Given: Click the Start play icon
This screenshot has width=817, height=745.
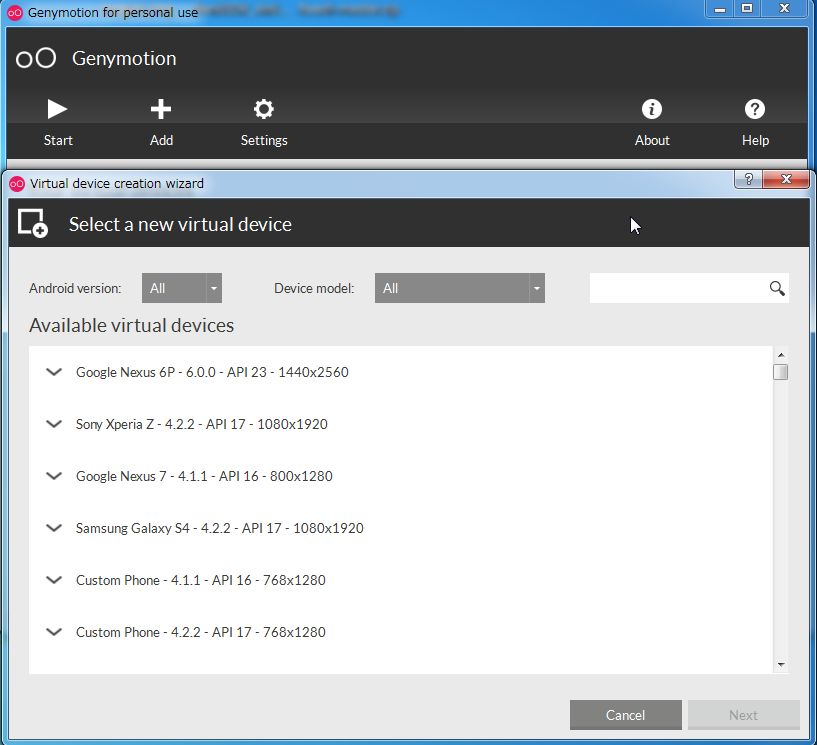Looking at the screenshot, I should [58, 109].
